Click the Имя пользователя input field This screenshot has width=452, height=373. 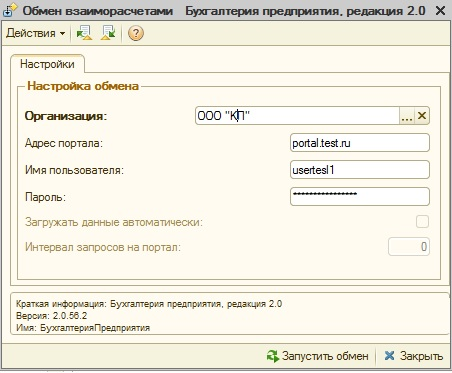(360, 170)
